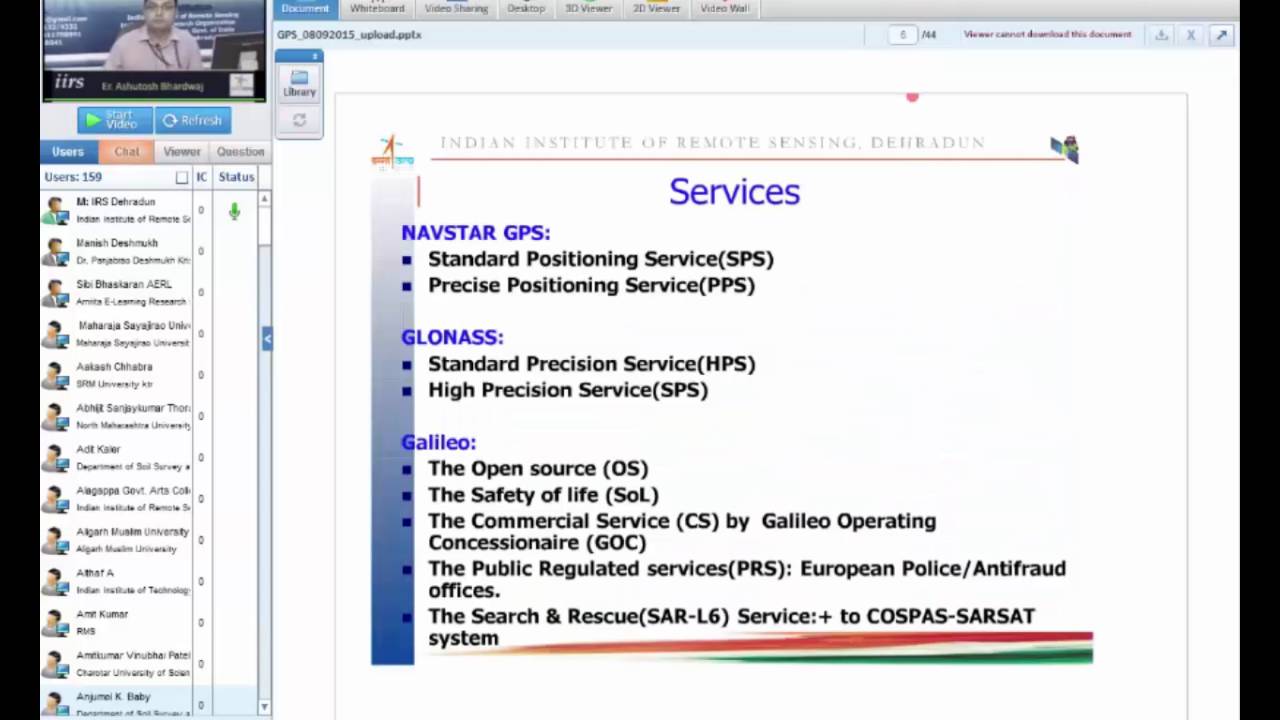
Task: Click 'Viewer cannot download this document' message
Action: [1047, 35]
